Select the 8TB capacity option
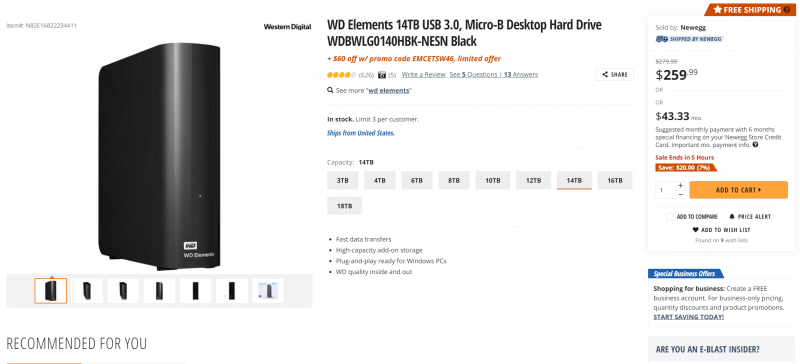The image size is (800, 364). tap(454, 181)
